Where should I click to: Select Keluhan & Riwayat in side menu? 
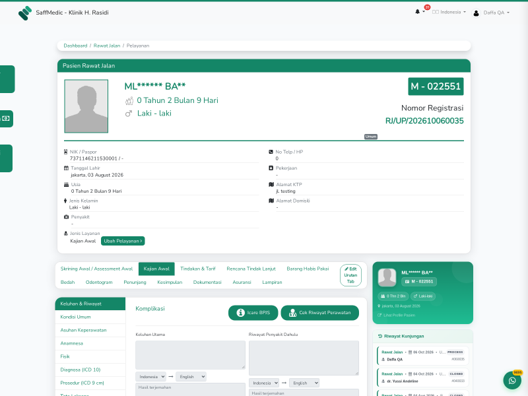[90, 304]
